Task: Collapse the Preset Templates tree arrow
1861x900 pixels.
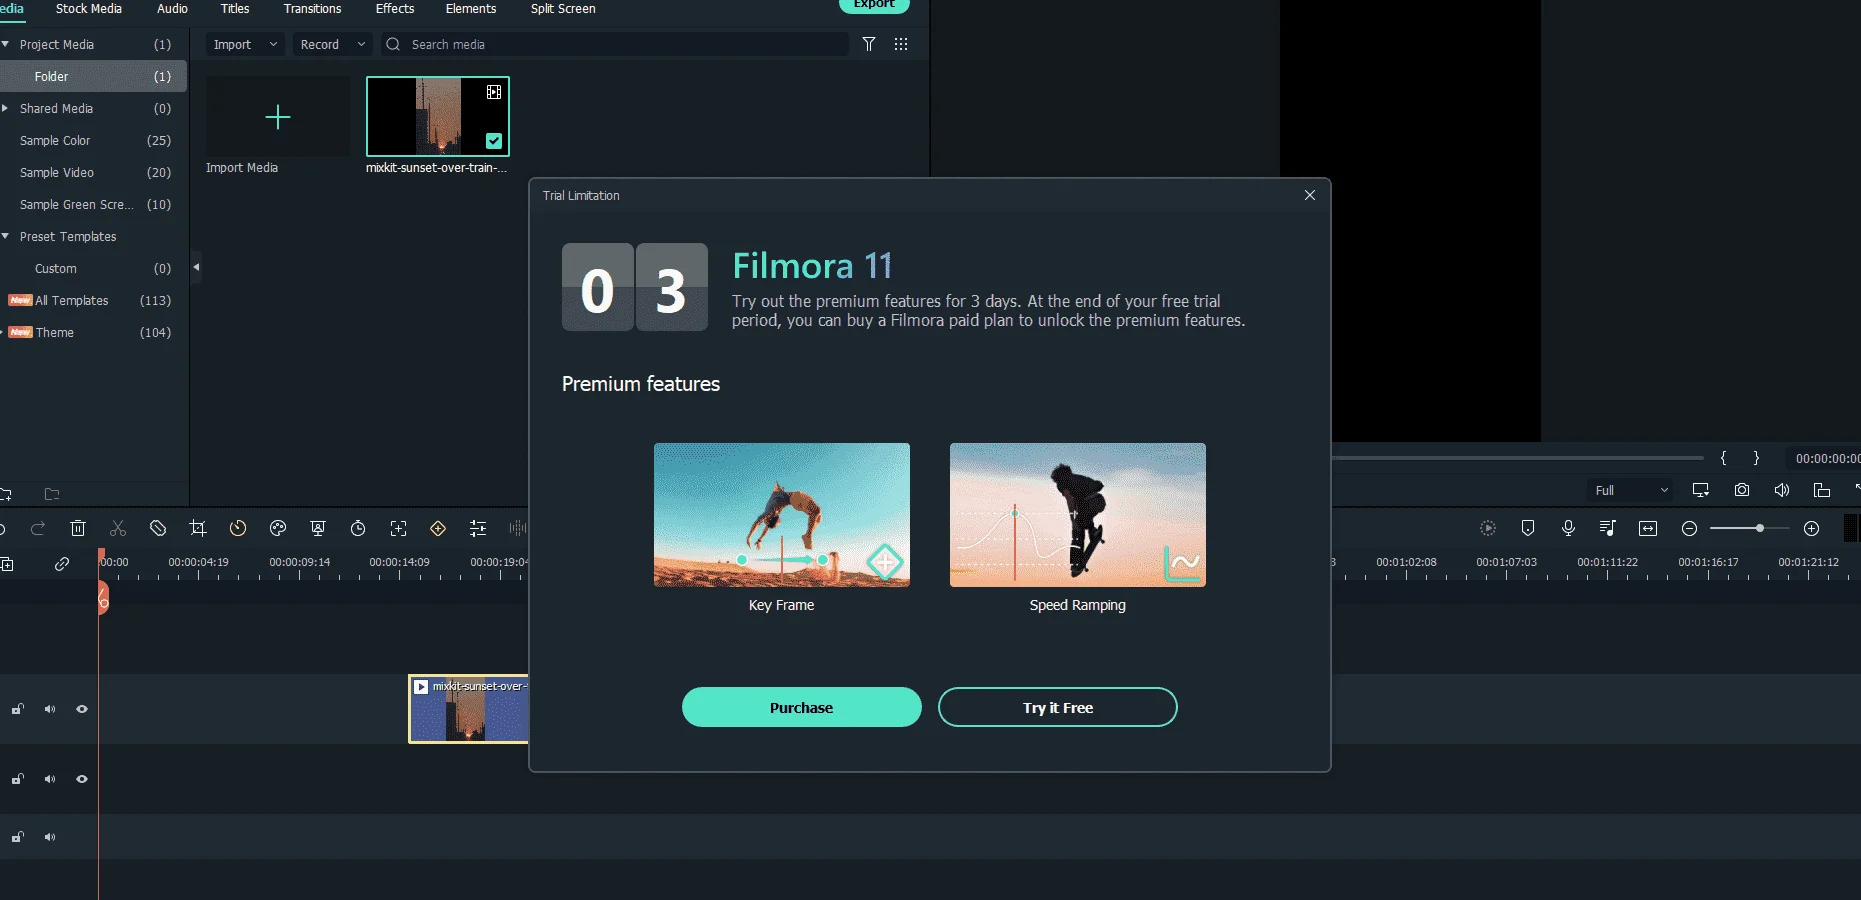Action: (x=6, y=236)
